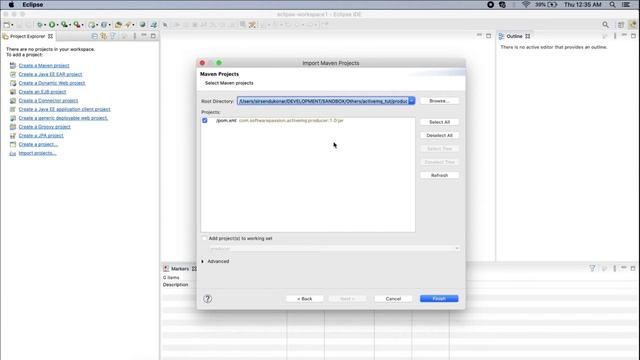Click the help question mark icon in dialog
Viewport: 640px width, 360px height.
[207, 299]
